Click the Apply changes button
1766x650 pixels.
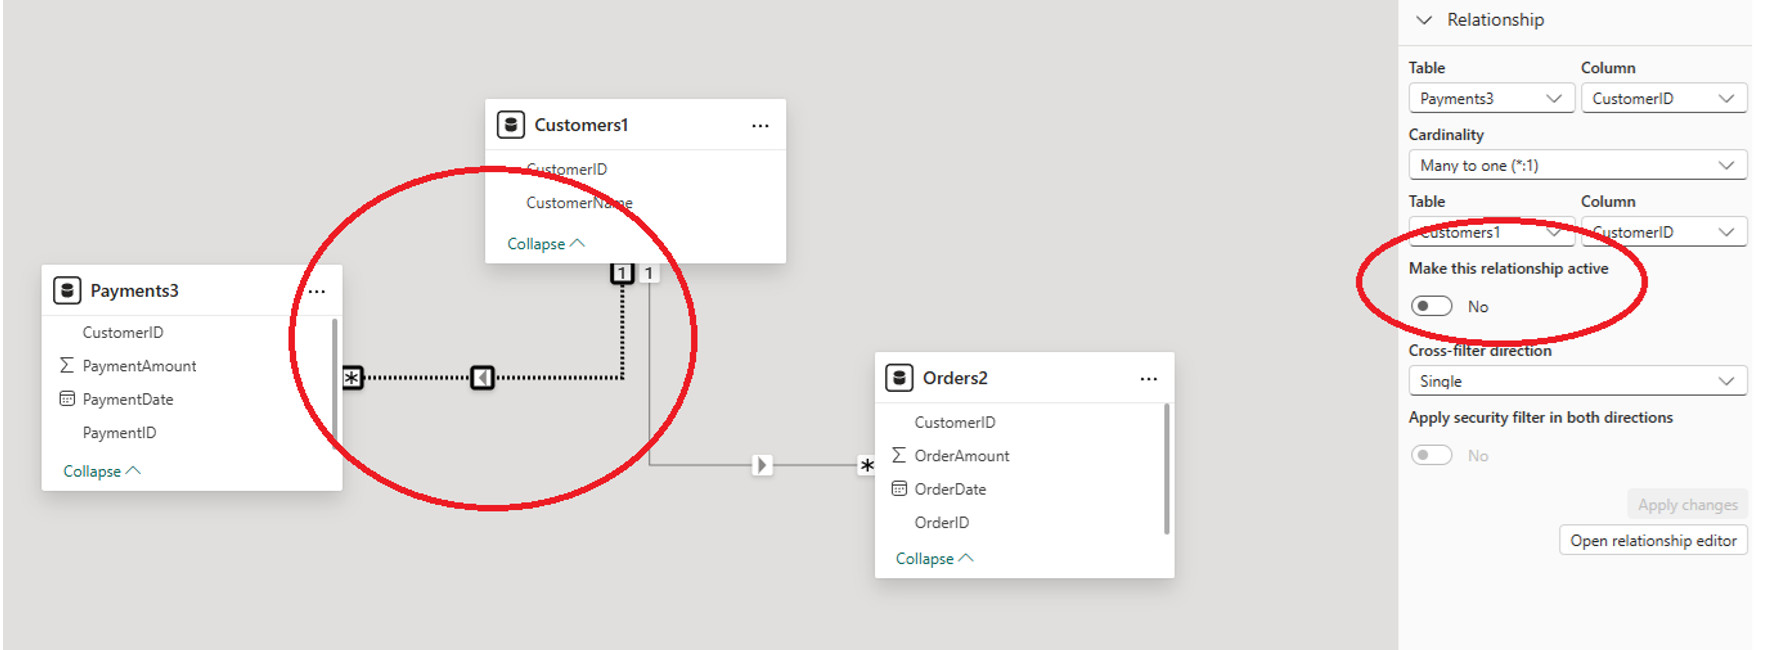pos(1687,505)
